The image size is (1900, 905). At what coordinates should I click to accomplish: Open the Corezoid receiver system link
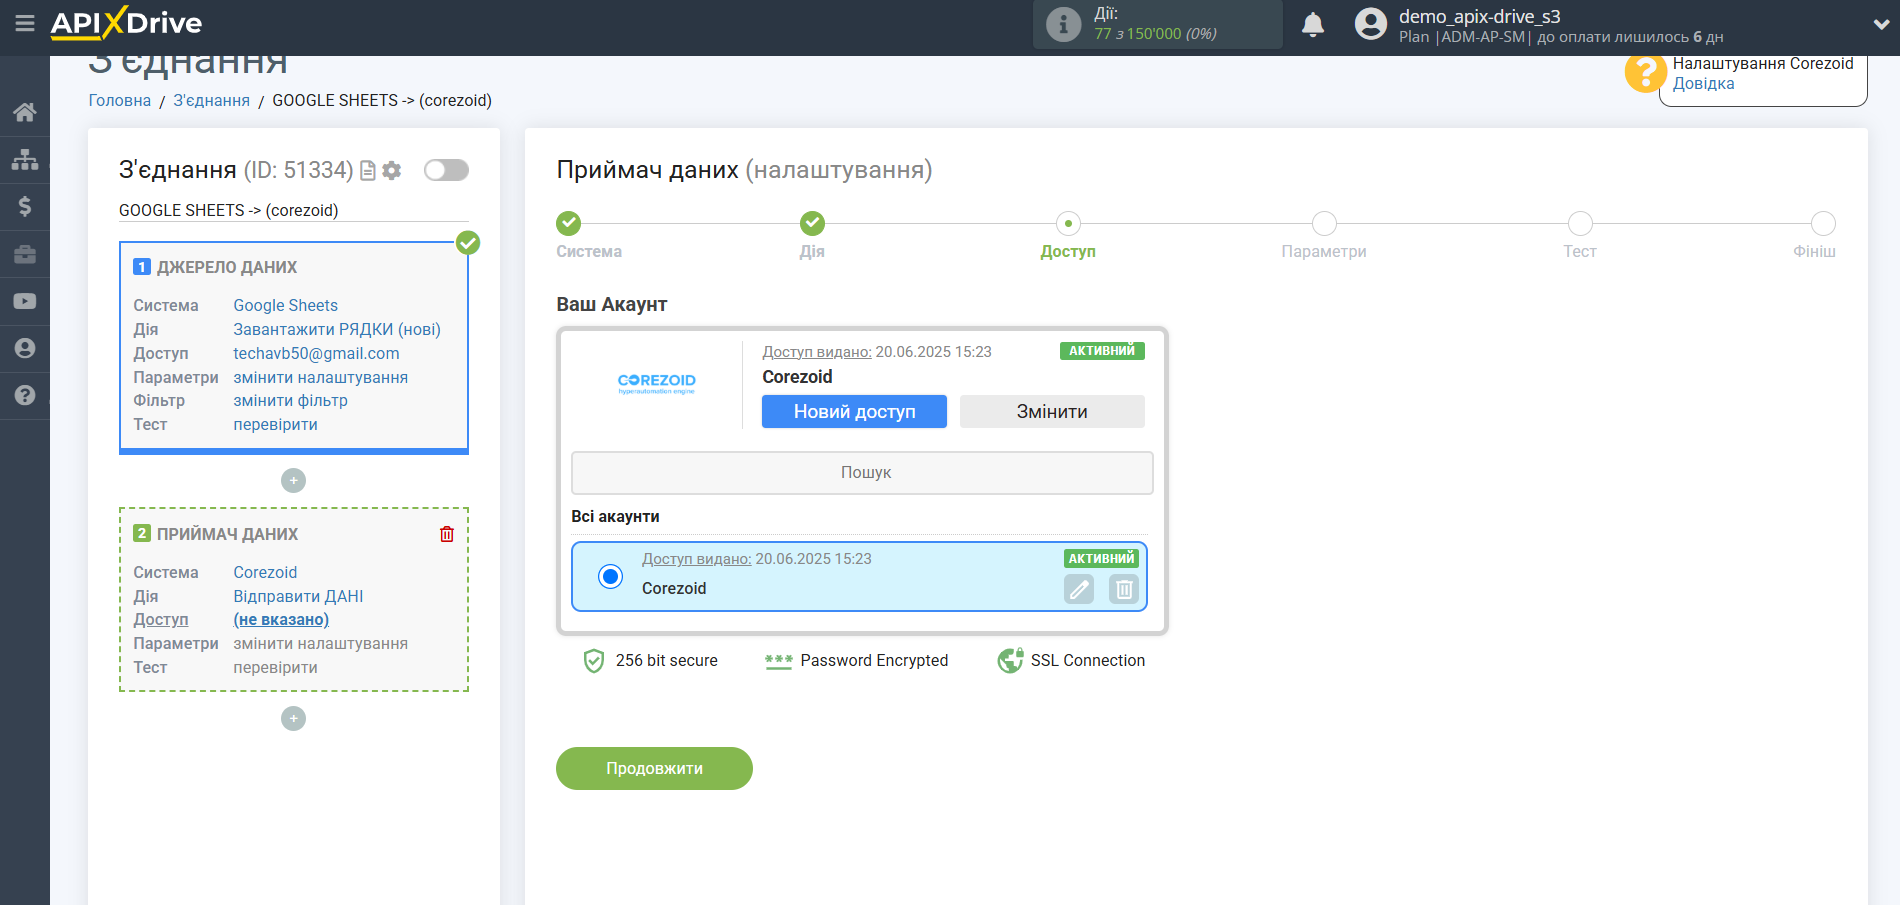[265, 573]
